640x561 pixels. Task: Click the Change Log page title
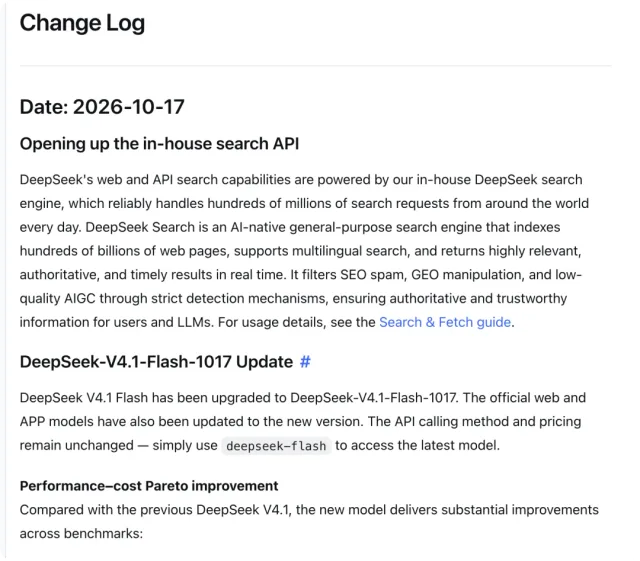click(82, 23)
